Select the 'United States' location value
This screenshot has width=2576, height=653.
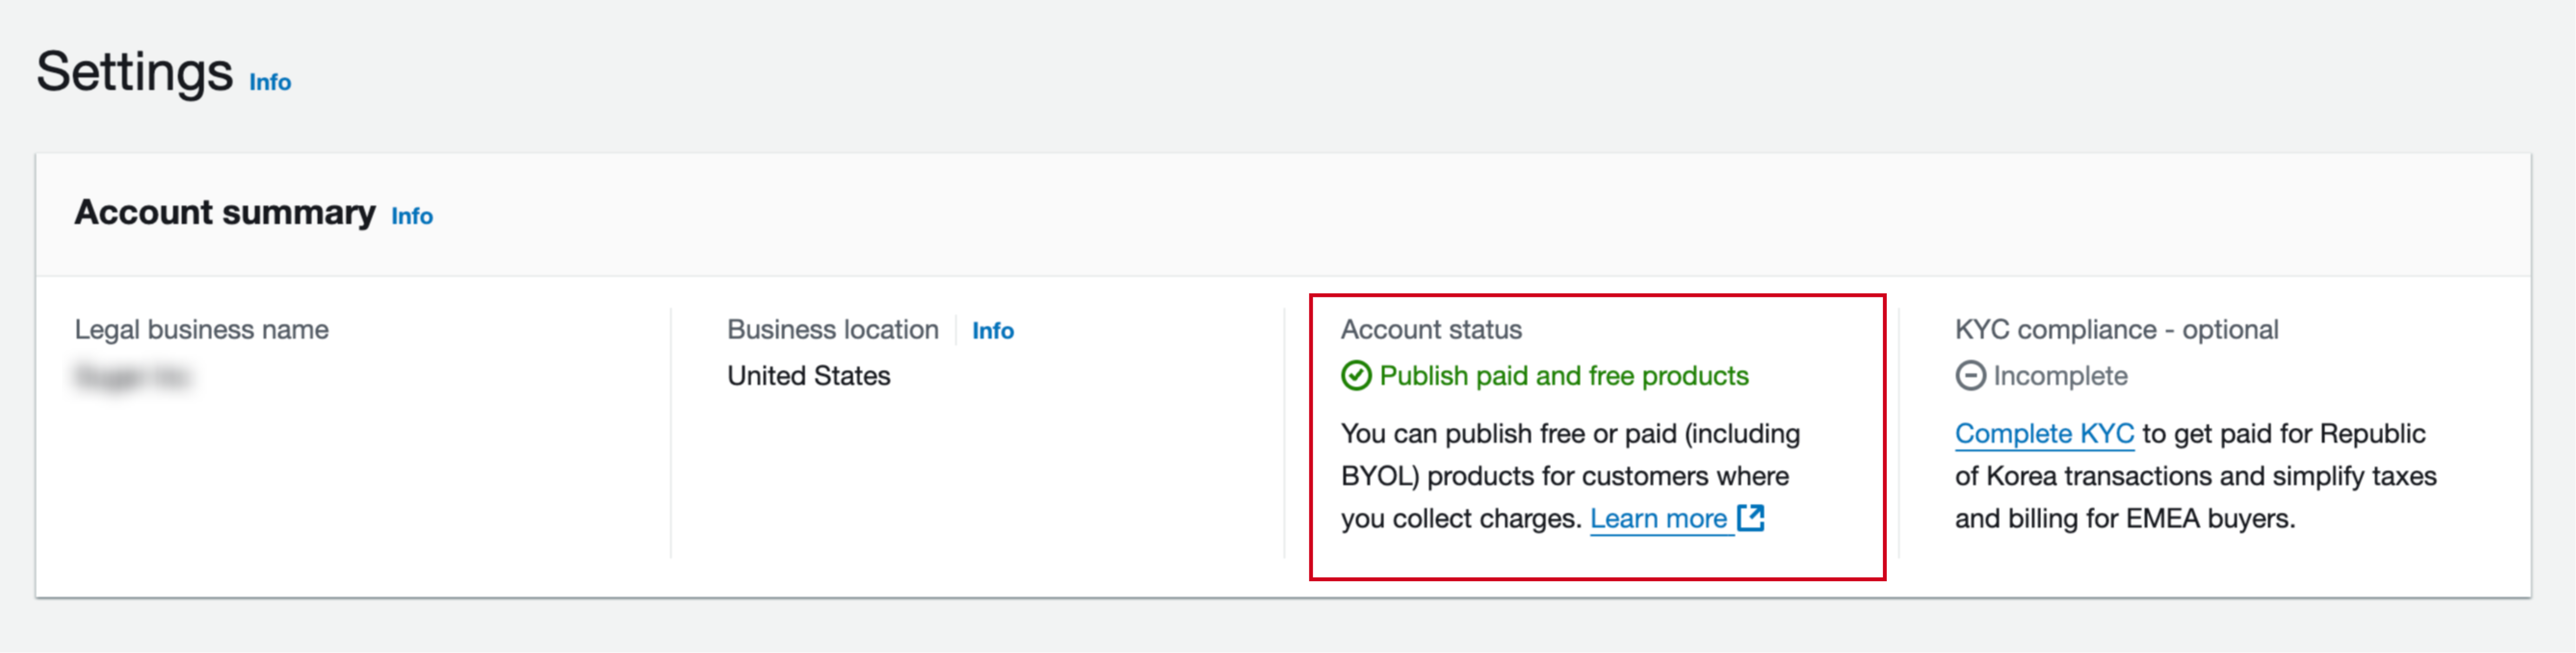point(808,376)
